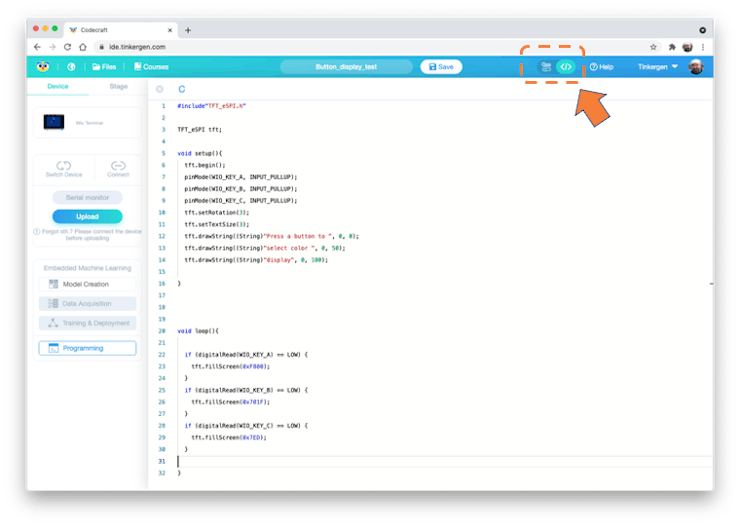Open a new browser tab

pyautogui.click(x=188, y=30)
